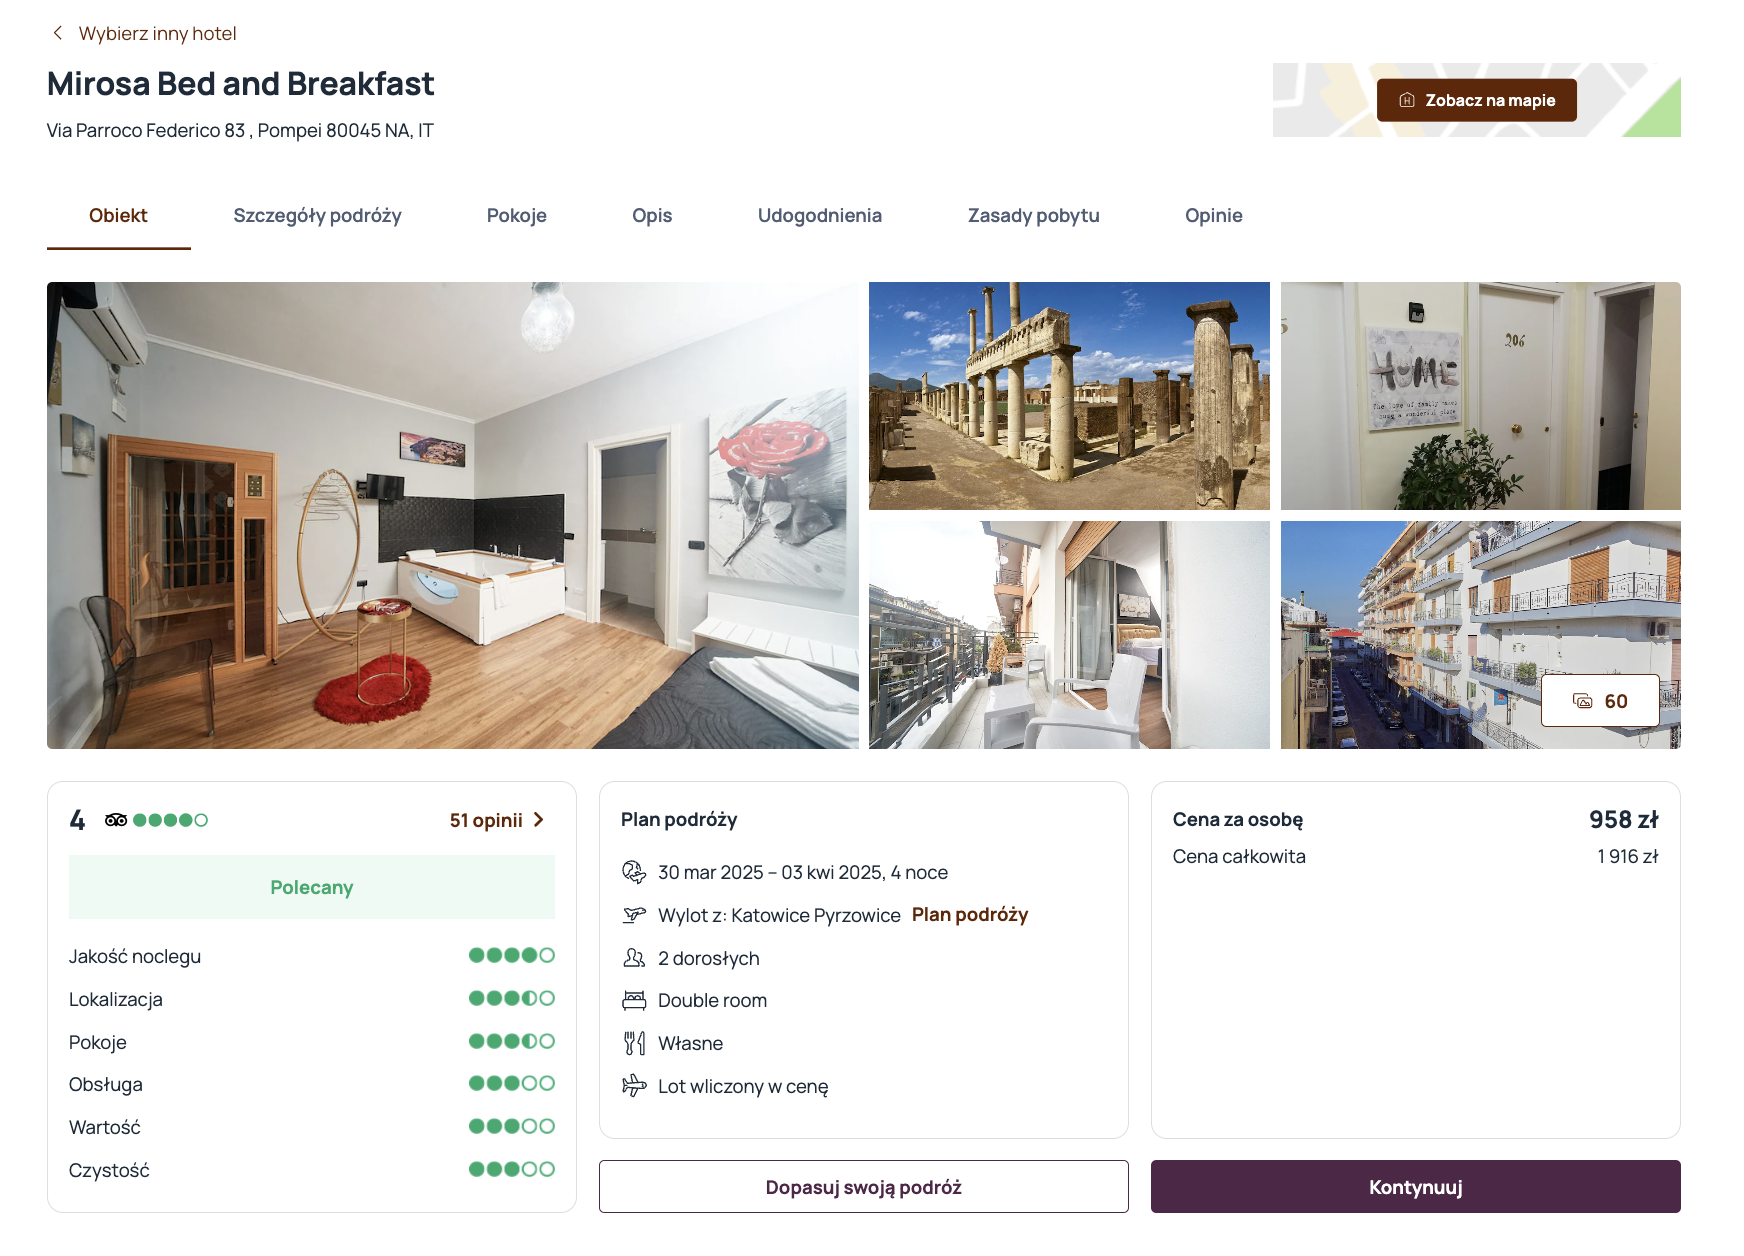
Task: Switch to the Pokoje tab
Action: coord(517,216)
